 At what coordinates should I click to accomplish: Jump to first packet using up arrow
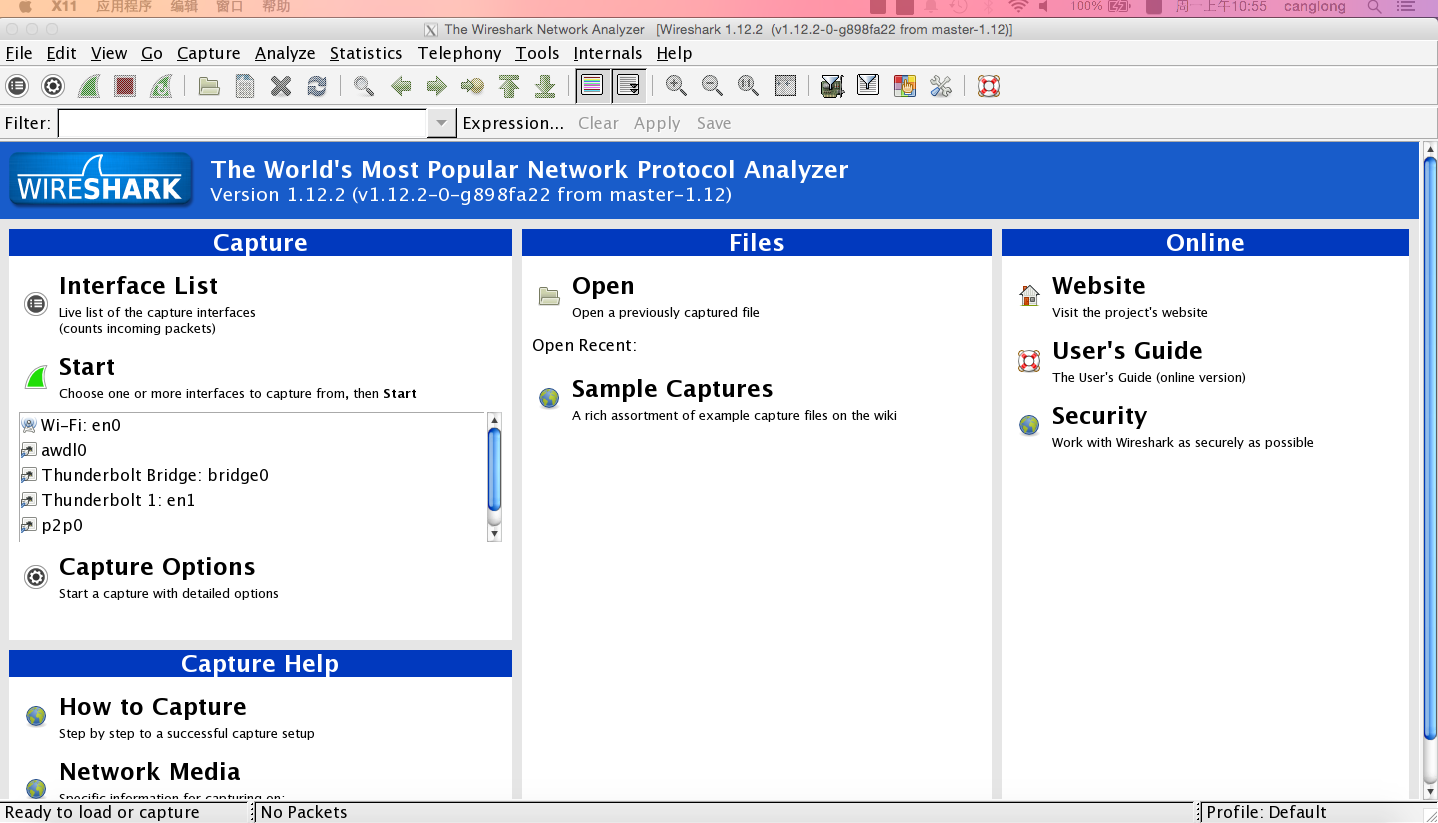tap(509, 87)
